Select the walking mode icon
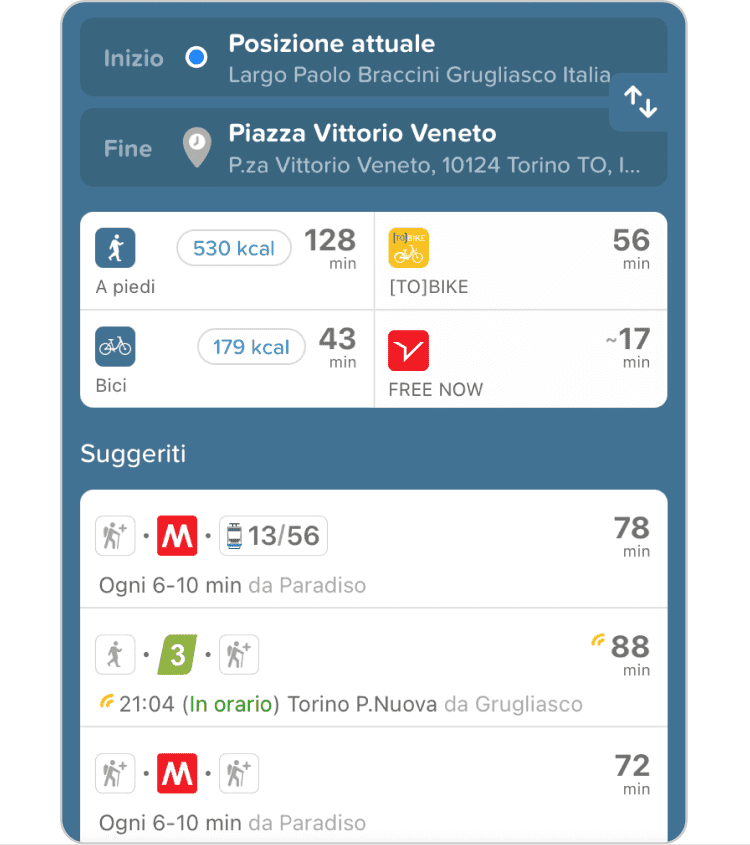 [115, 248]
